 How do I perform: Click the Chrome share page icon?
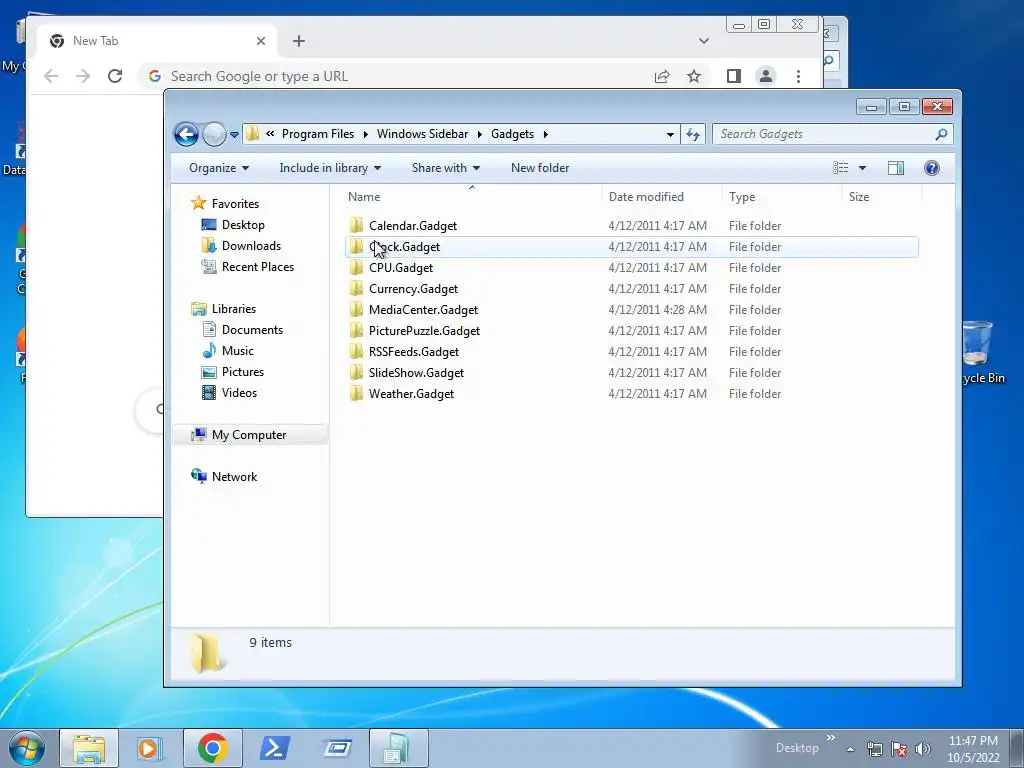662,76
